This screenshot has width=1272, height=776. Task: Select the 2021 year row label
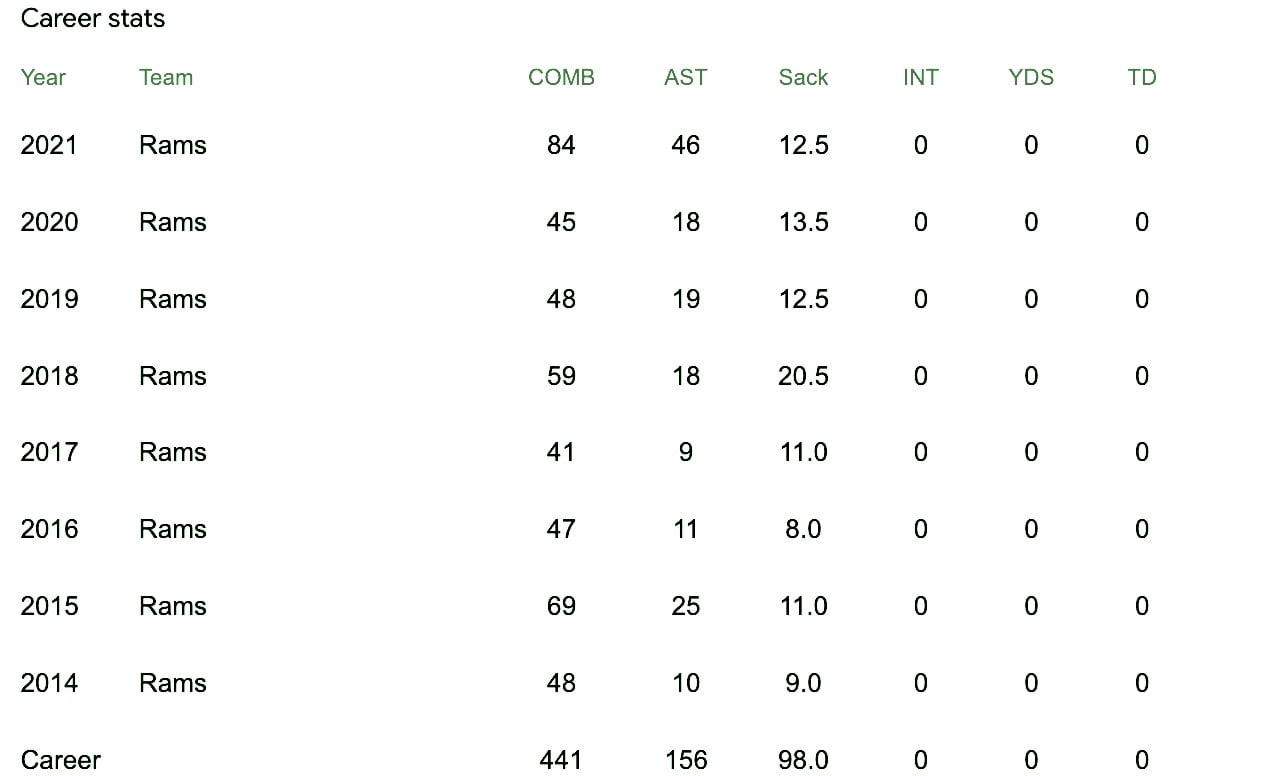49,146
